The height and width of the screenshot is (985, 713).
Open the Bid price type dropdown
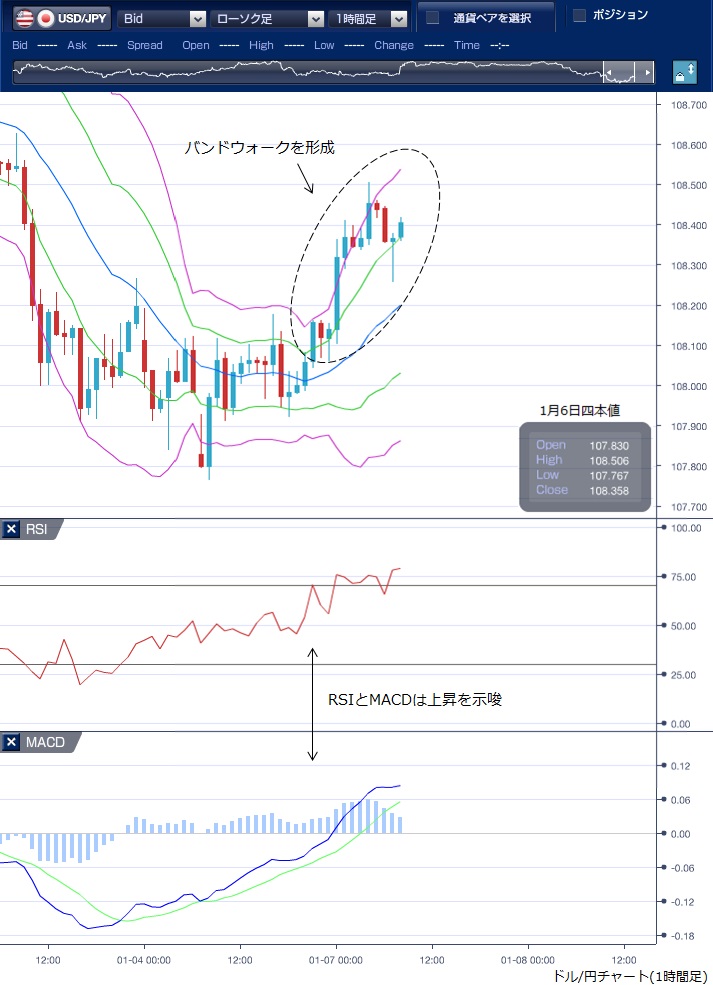click(x=197, y=19)
